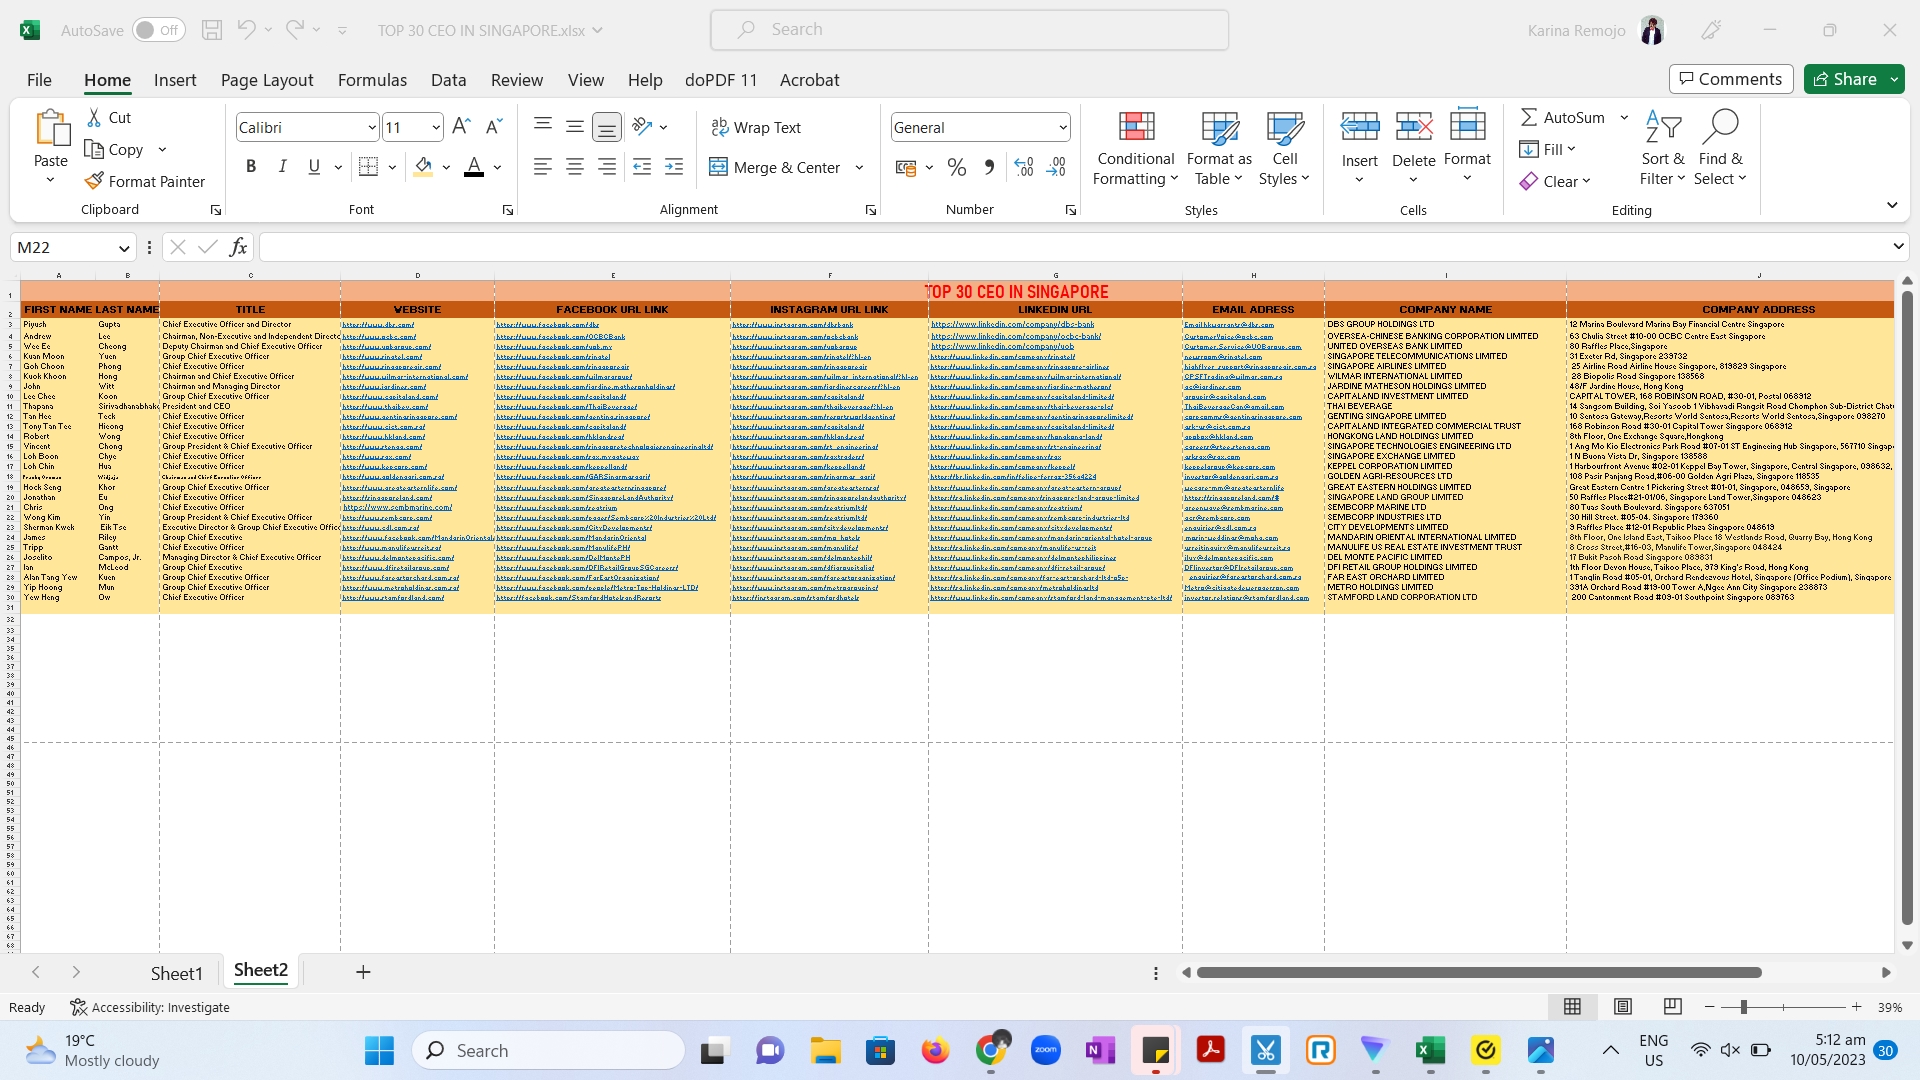Click the title bar Search box
The image size is (1920, 1080).
click(969, 30)
